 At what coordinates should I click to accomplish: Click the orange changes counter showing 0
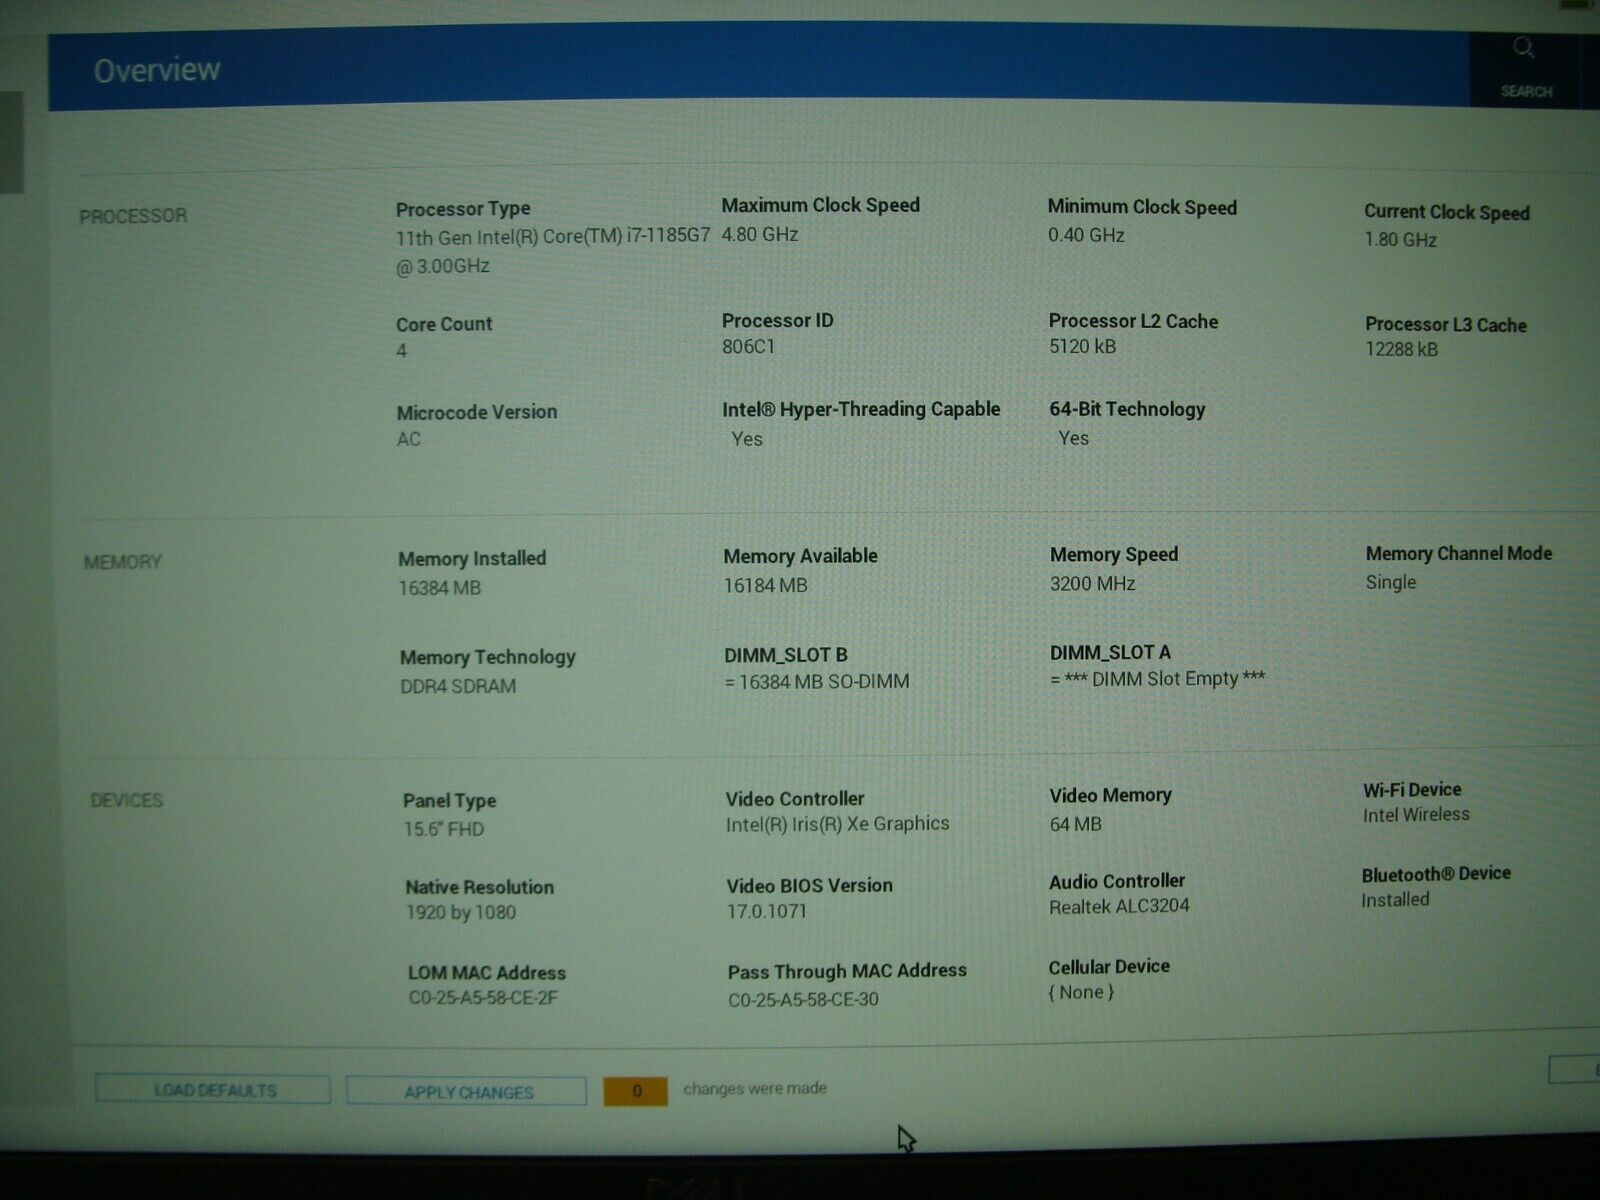point(635,1091)
